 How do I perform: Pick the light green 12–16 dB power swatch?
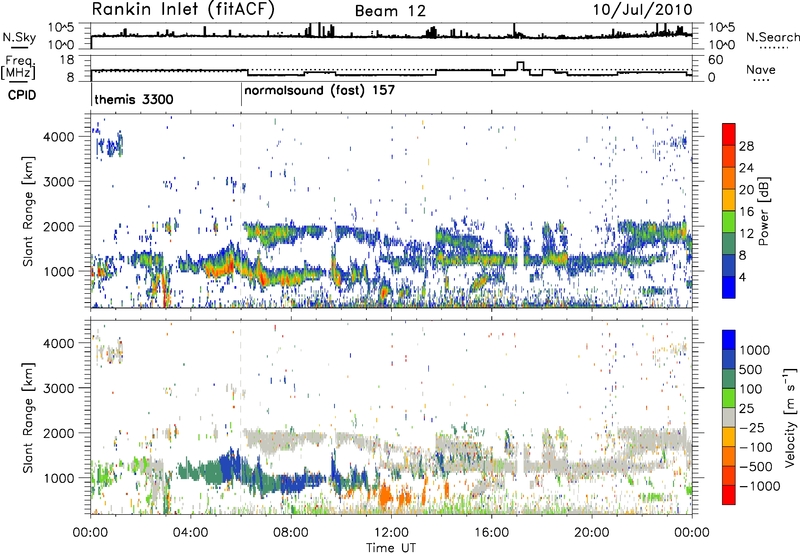pos(729,222)
